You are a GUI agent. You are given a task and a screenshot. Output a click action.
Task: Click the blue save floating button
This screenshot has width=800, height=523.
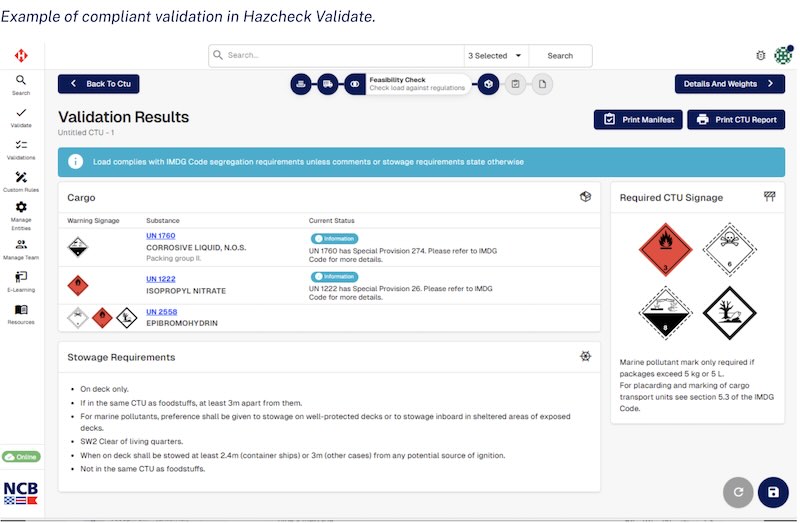coord(772,492)
